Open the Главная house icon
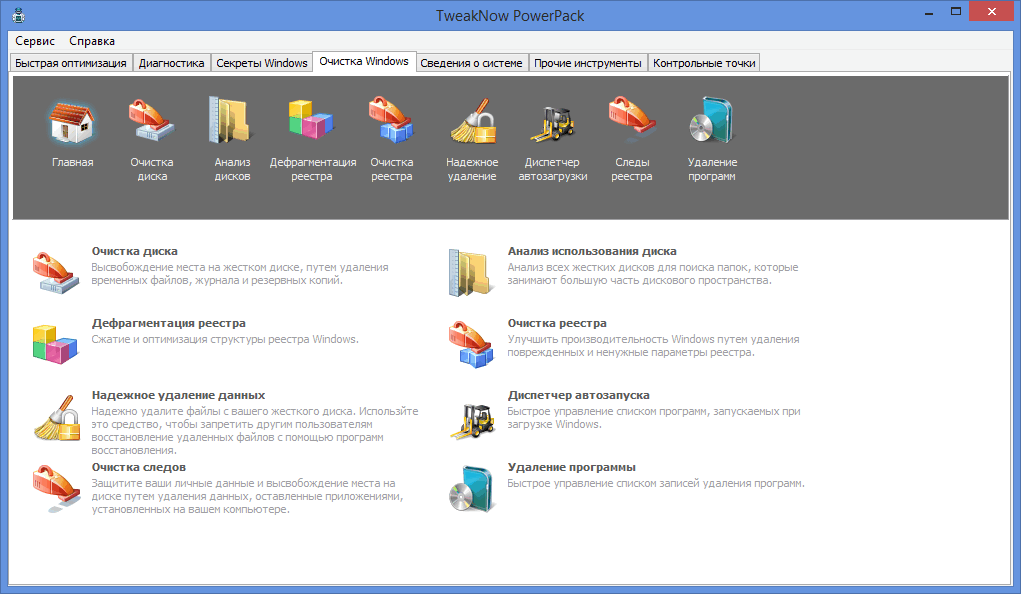The width and height of the screenshot is (1021, 594). pyautogui.click(x=72, y=123)
